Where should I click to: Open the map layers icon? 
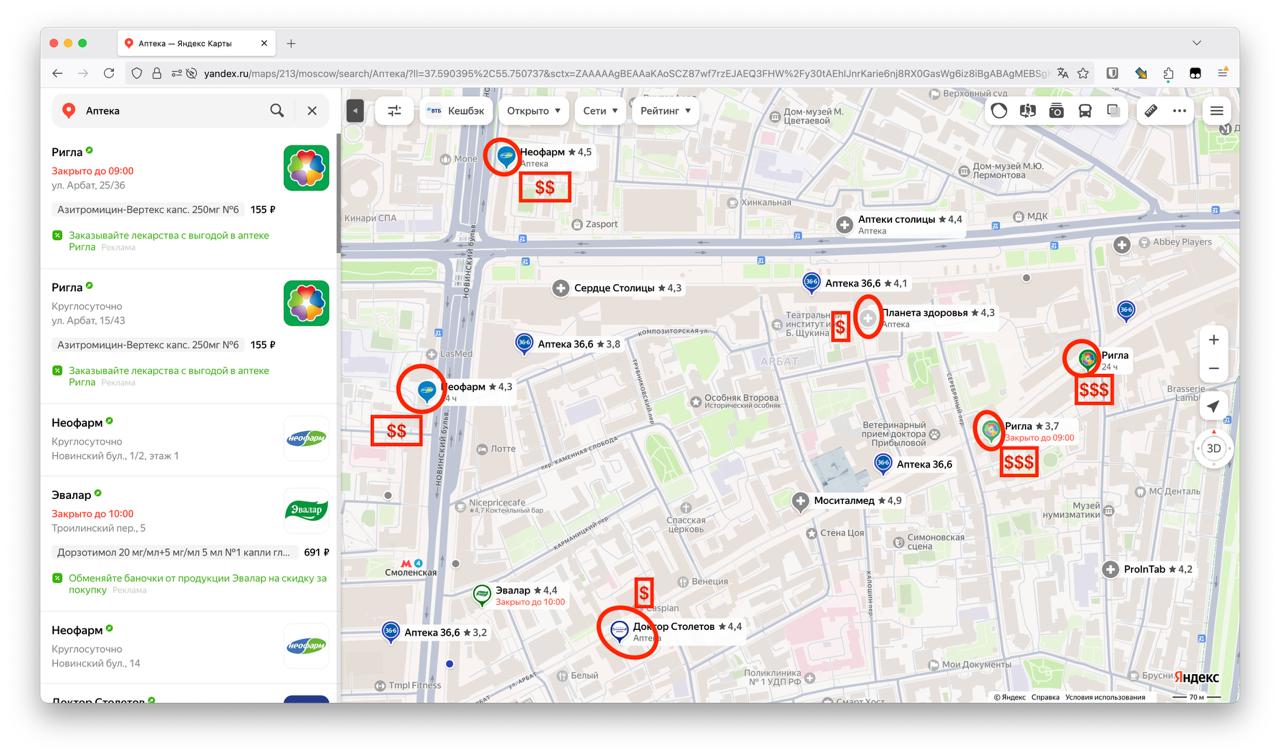click(x=1113, y=111)
